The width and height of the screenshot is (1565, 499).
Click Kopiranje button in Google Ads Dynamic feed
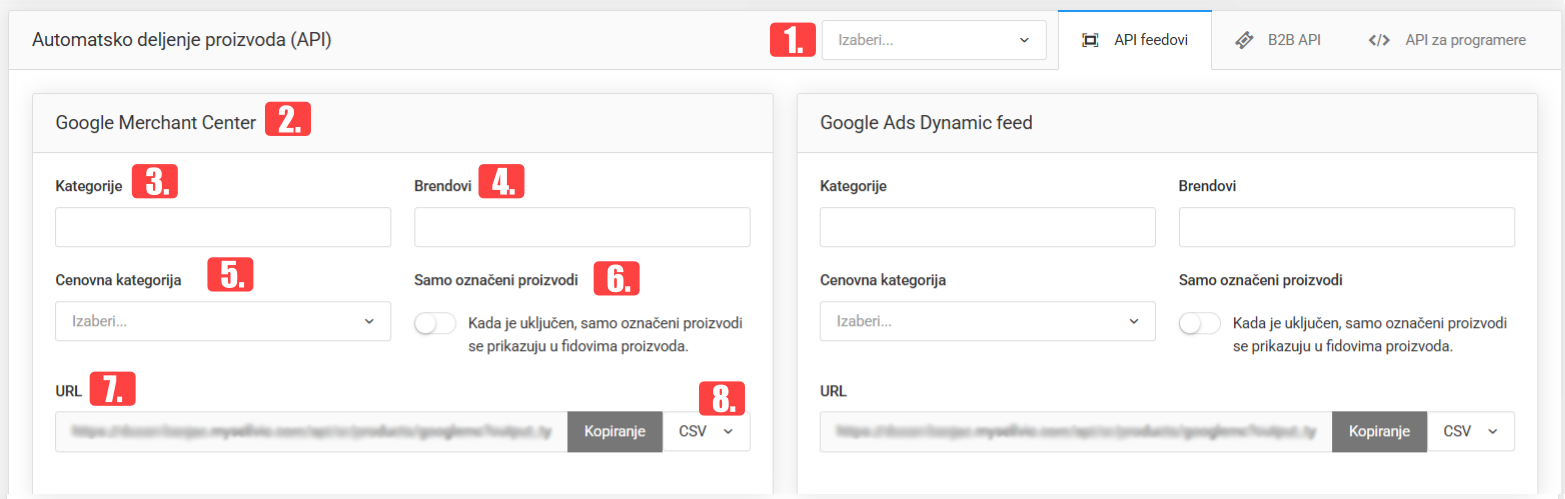pos(1380,432)
